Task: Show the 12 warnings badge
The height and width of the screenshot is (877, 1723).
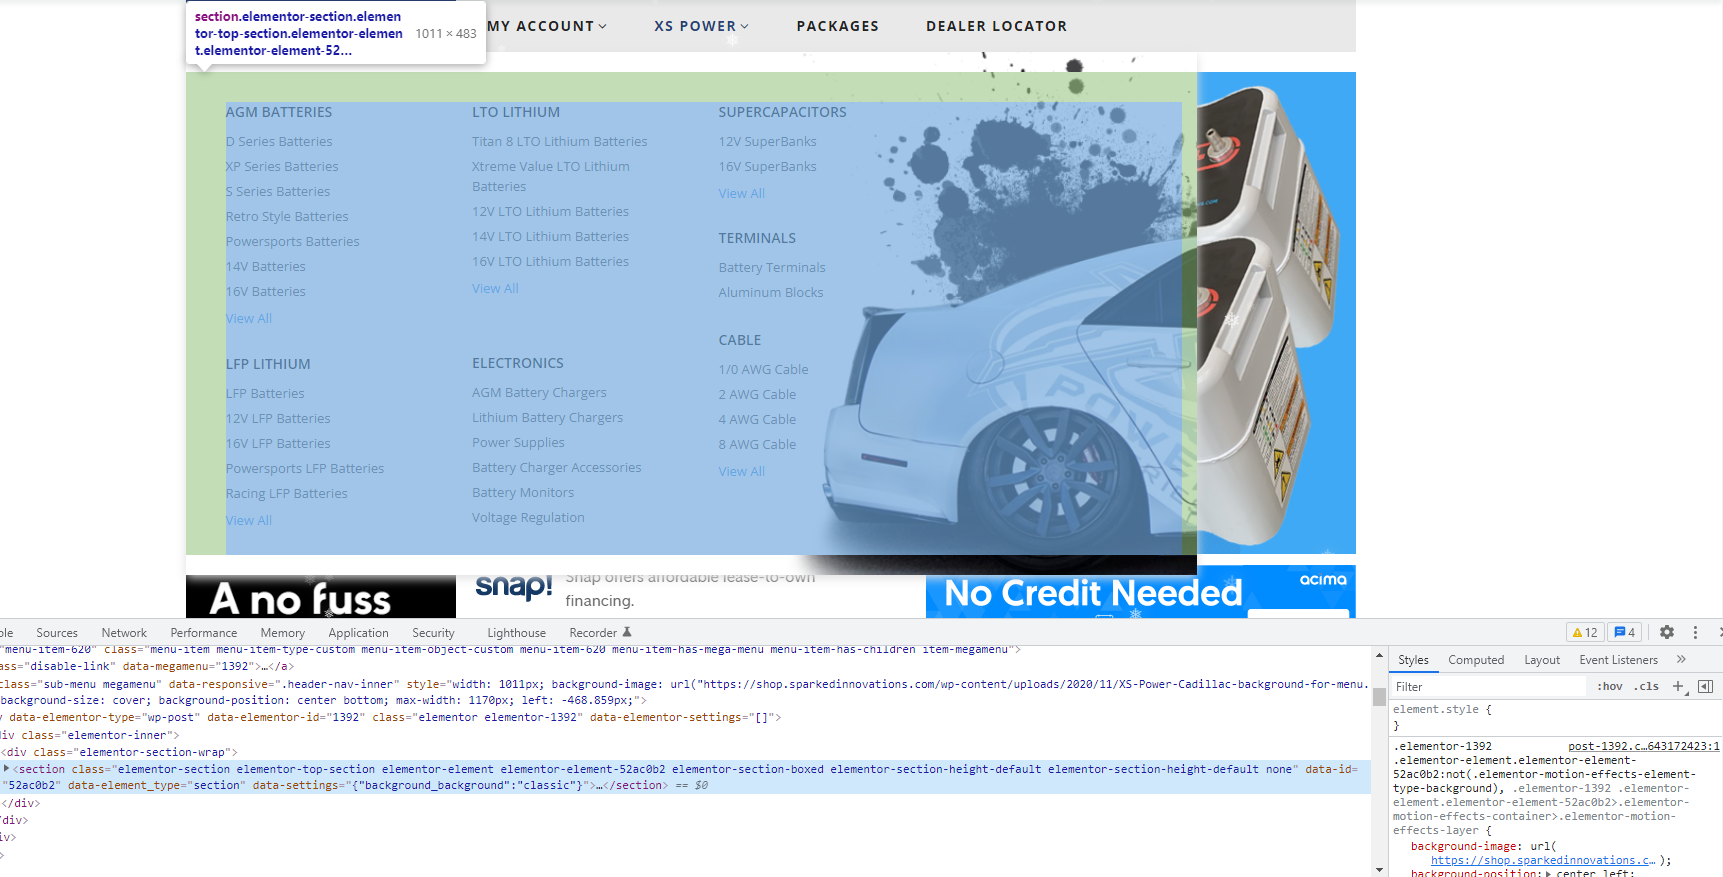Action: pyautogui.click(x=1585, y=632)
